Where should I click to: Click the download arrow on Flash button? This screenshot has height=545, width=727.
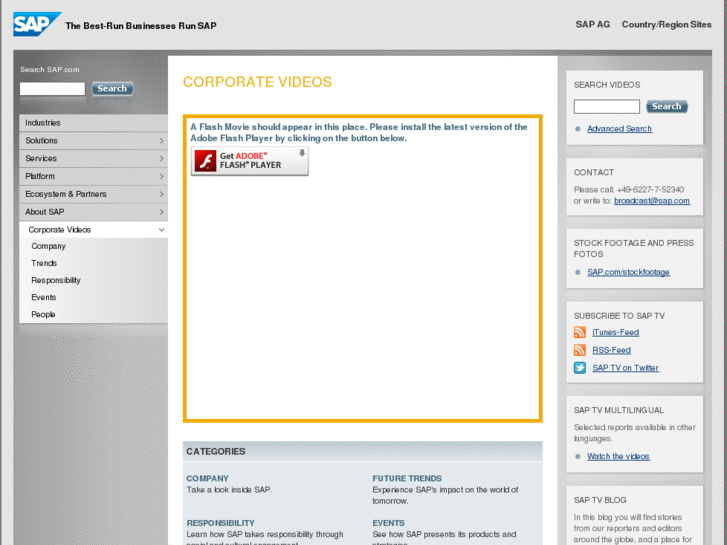coord(302,153)
